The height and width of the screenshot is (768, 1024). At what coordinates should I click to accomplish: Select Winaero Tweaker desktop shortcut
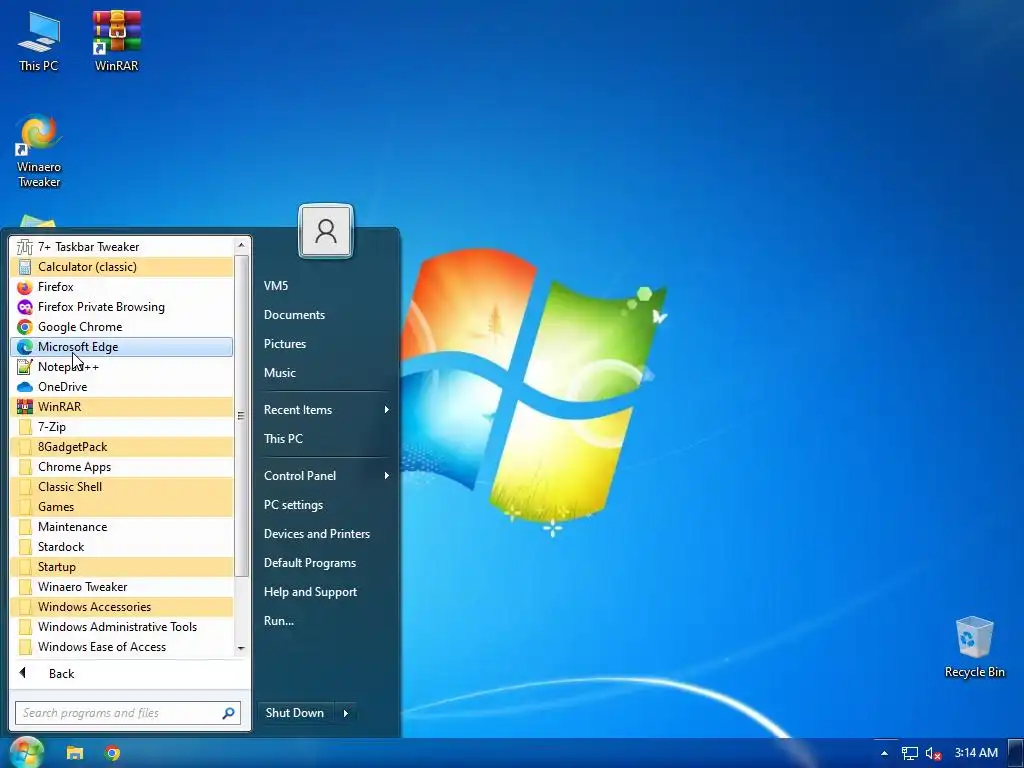(x=39, y=152)
